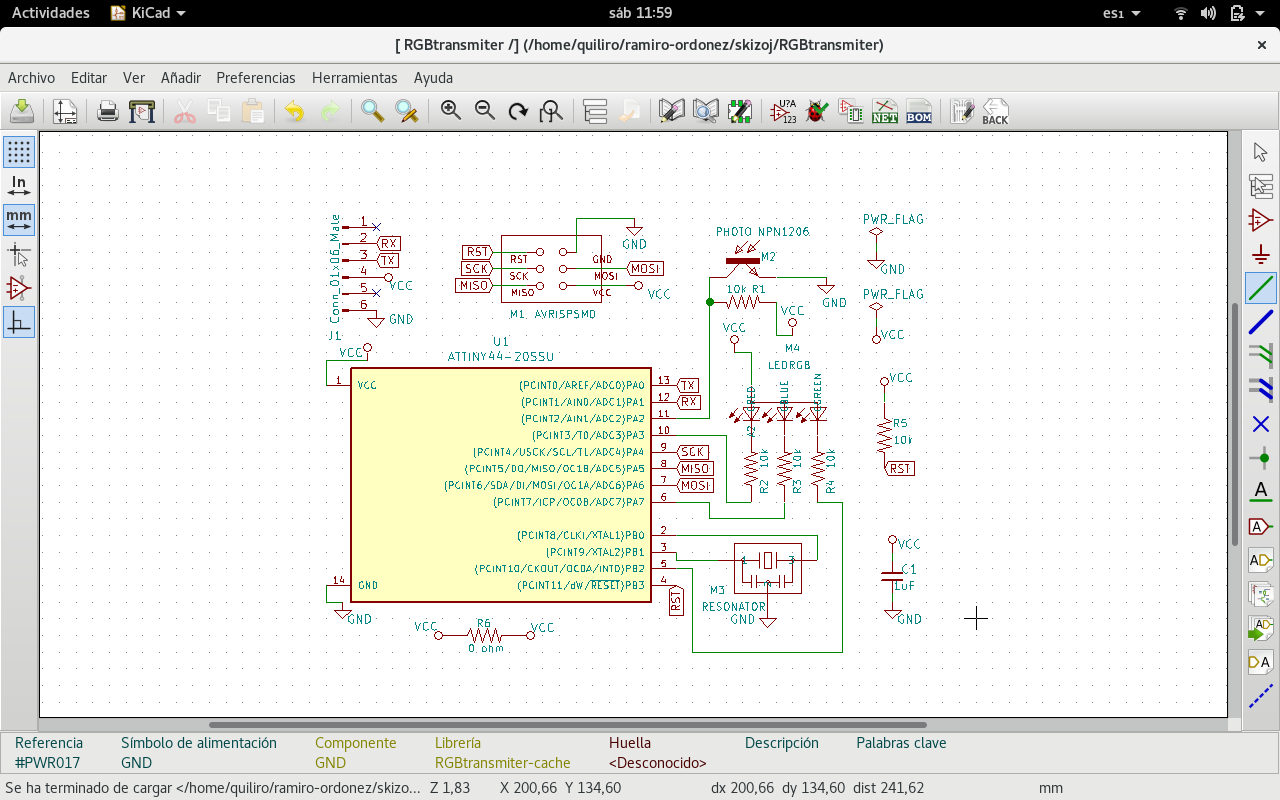Toggle show hidden pins option

tap(19, 288)
